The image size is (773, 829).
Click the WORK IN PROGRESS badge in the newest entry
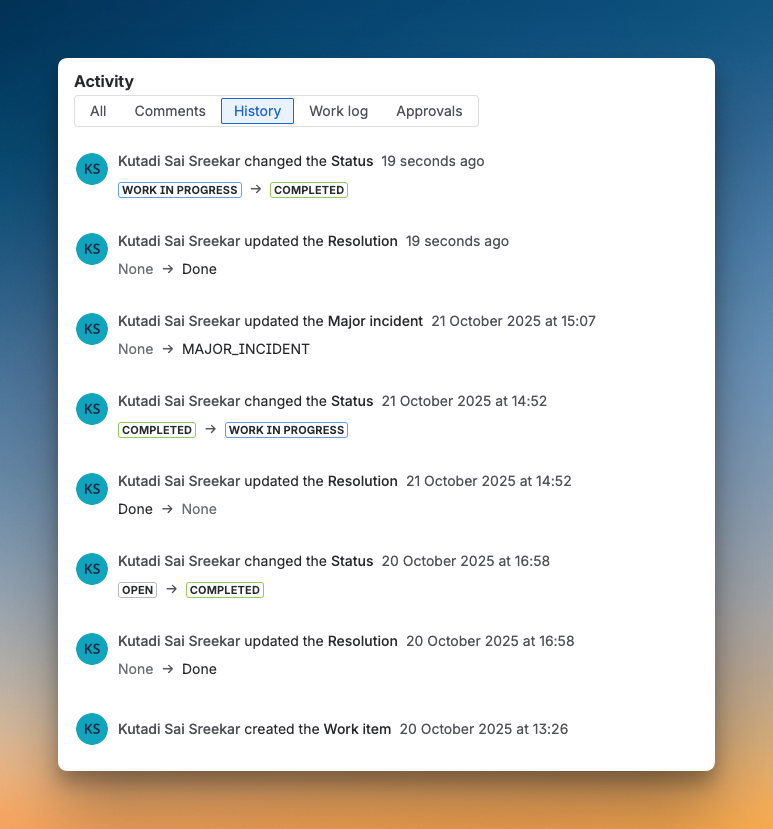(x=180, y=190)
